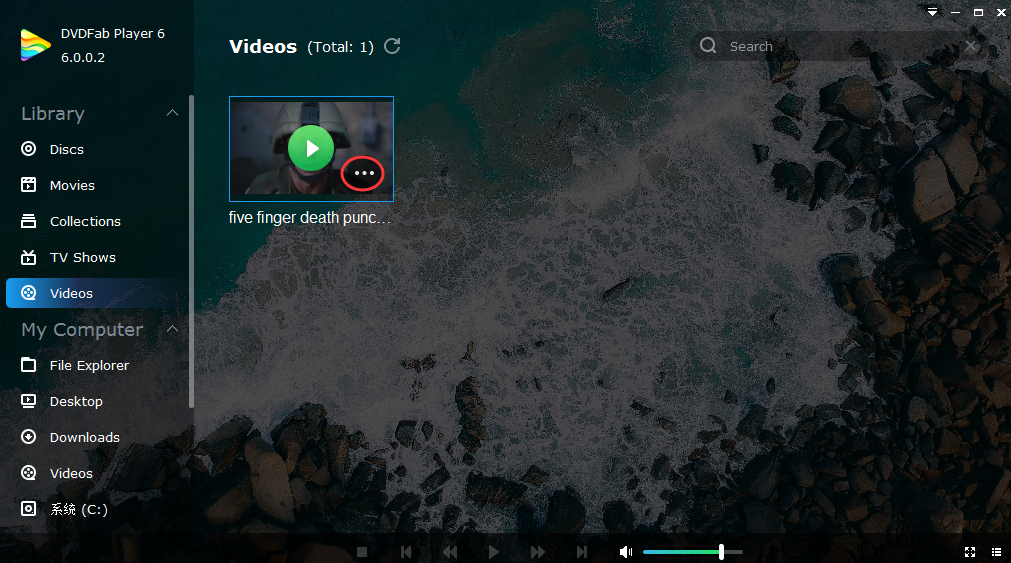Skip to previous track
1011x563 pixels.
[x=406, y=552]
